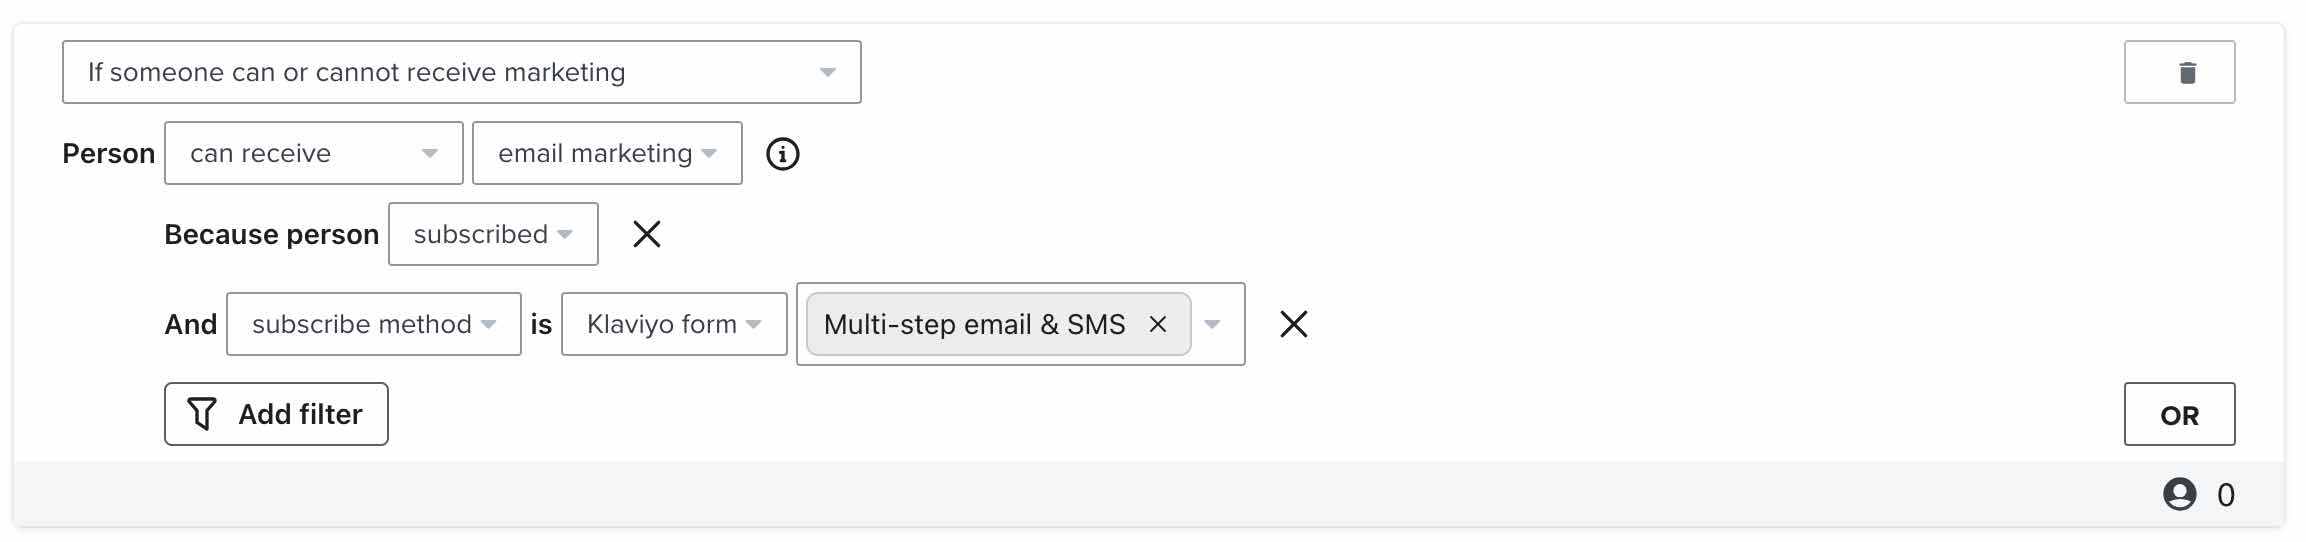Image resolution: width=2306 pixels, height=542 pixels.
Task: Select a different source in Klaviyo form dropdown
Action: click(673, 324)
